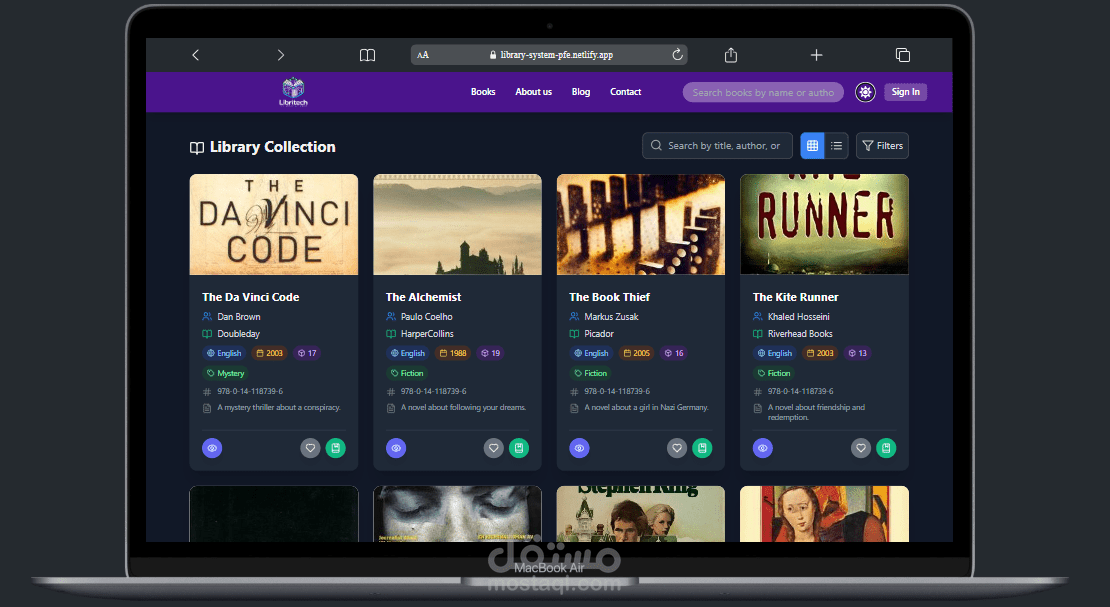Click author name Paulo Coelho

click(x=427, y=317)
